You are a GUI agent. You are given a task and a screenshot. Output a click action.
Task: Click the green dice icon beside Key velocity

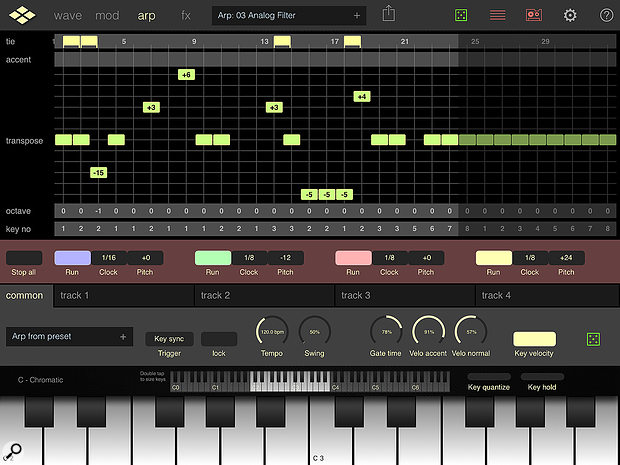pos(593,339)
